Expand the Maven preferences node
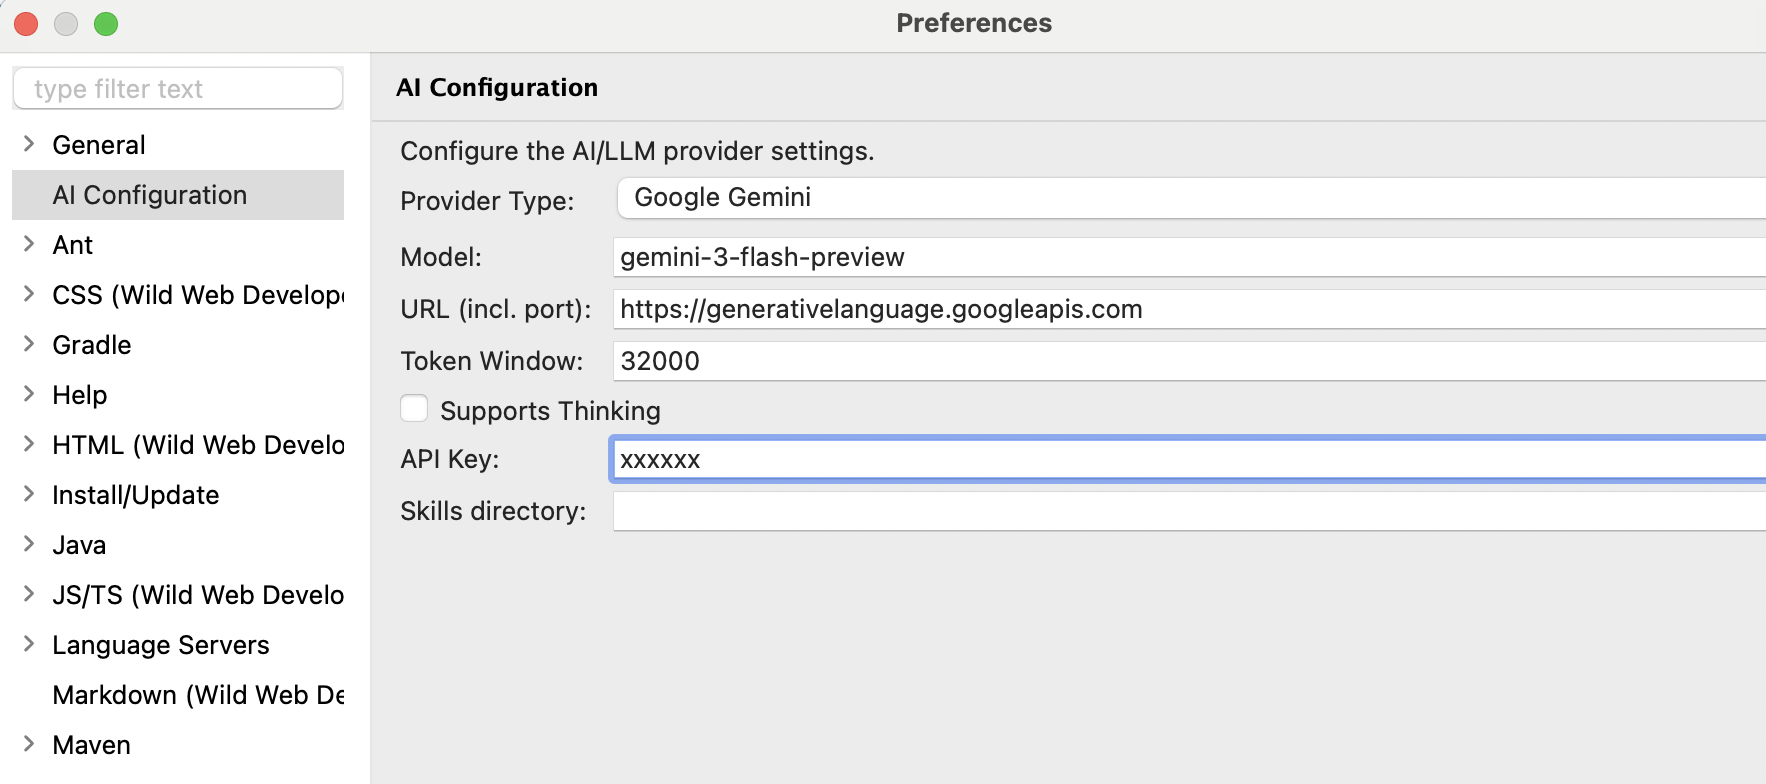 tap(29, 744)
